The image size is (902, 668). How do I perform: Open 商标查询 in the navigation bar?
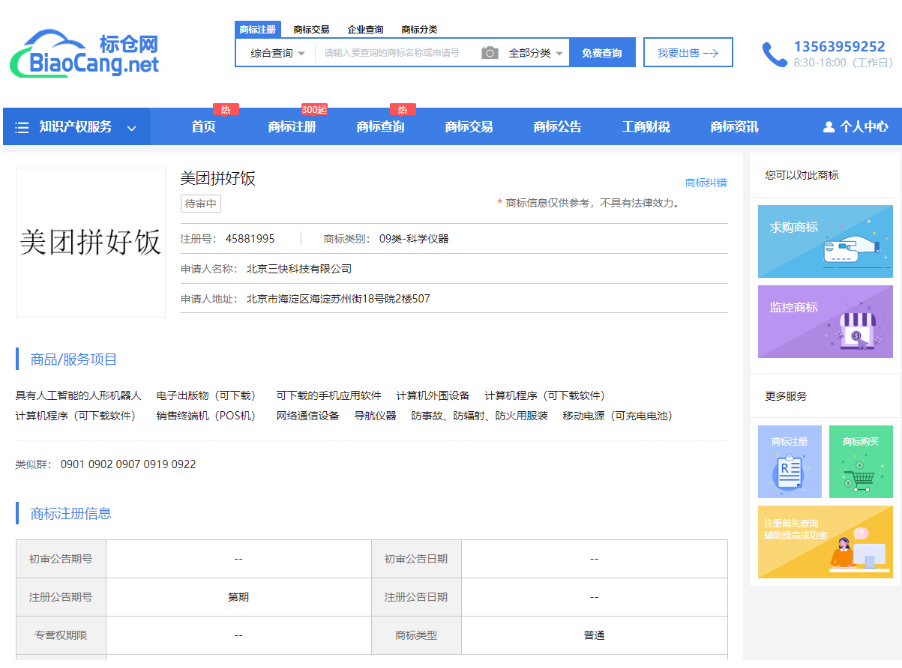click(380, 127)
